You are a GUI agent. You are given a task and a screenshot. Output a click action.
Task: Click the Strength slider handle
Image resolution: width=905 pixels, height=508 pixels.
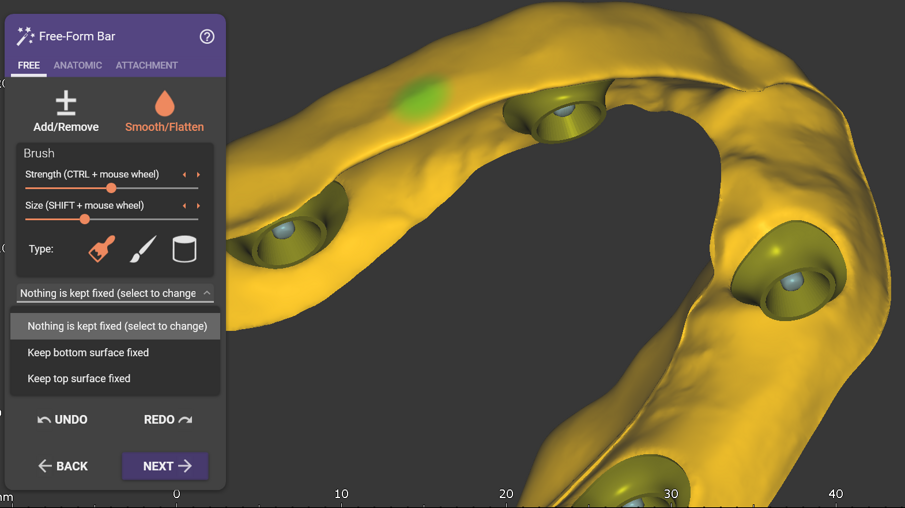pyautogui.click(x=111, y=188)
